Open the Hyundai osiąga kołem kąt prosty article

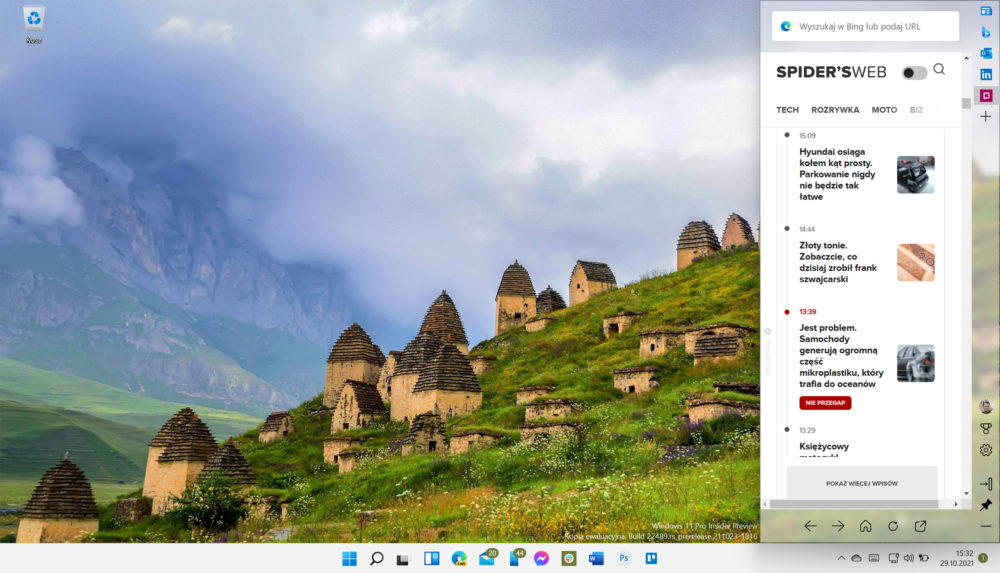pos(837,174)
